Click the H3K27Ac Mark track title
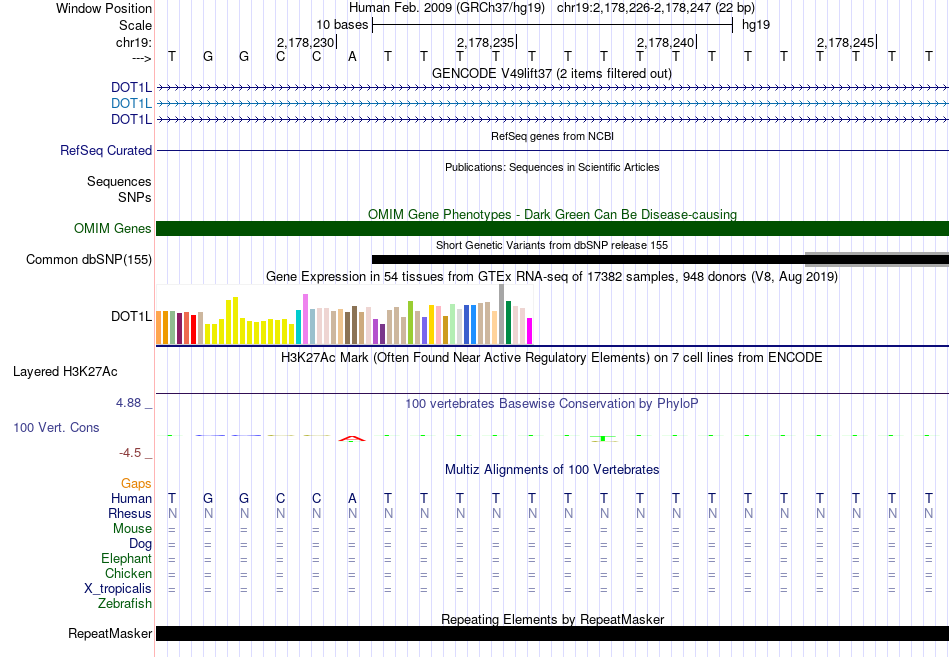 pos(552,358)
